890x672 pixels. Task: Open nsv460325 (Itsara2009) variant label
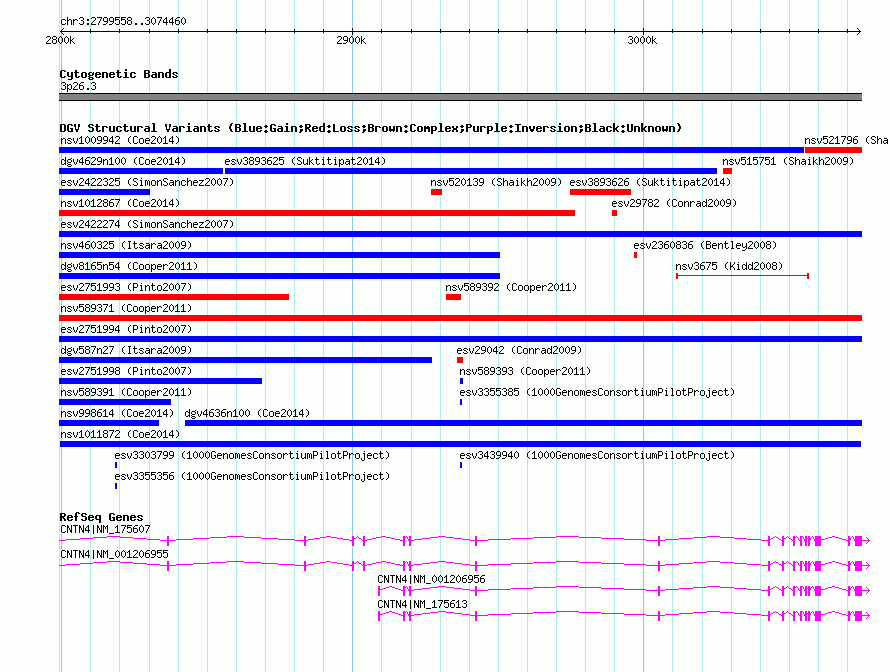(x=126, y=245)
